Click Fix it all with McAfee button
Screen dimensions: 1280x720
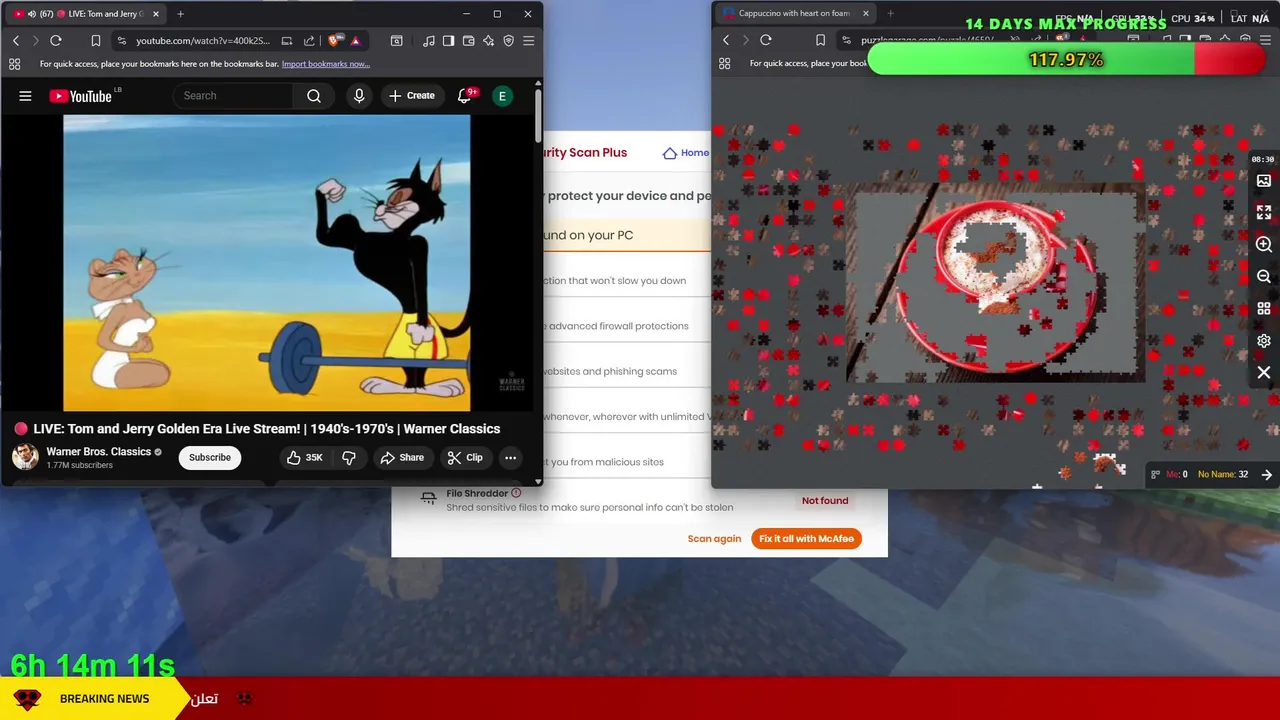point(806,539)
